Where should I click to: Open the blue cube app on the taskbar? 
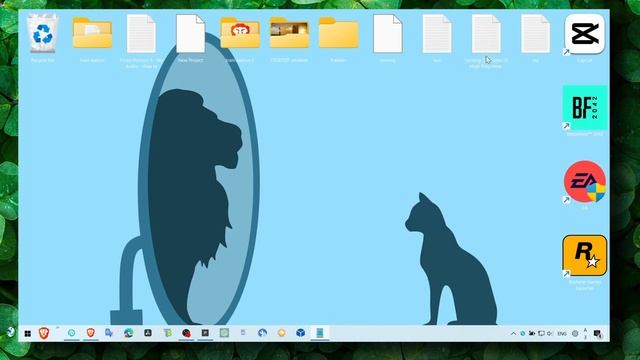(x=300, y=333)
